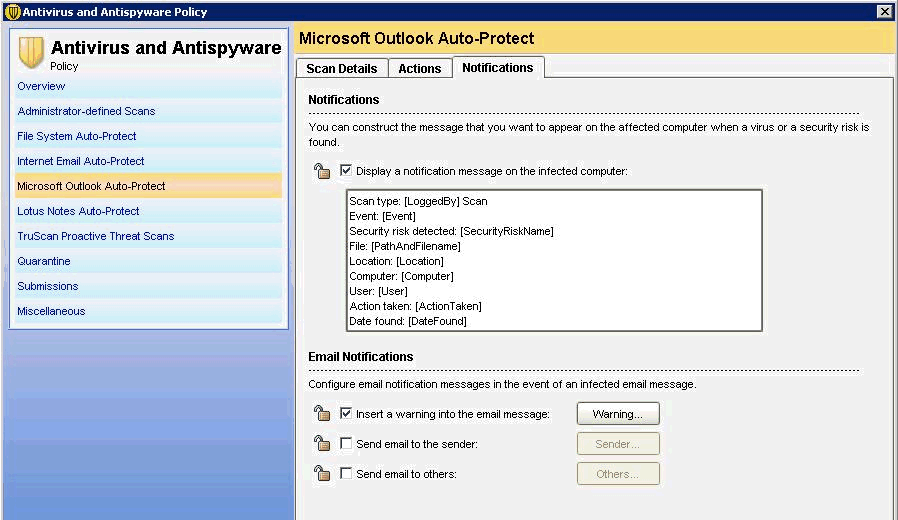Open Administrator-defined Scans settings
The width and height of the screenshot is (898, 520).
(86, 111)
